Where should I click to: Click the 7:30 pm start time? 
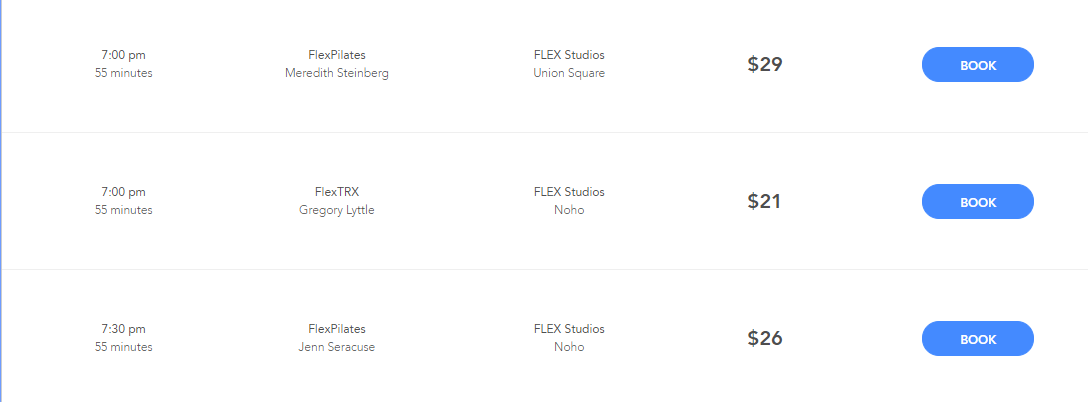click(124, 329)
